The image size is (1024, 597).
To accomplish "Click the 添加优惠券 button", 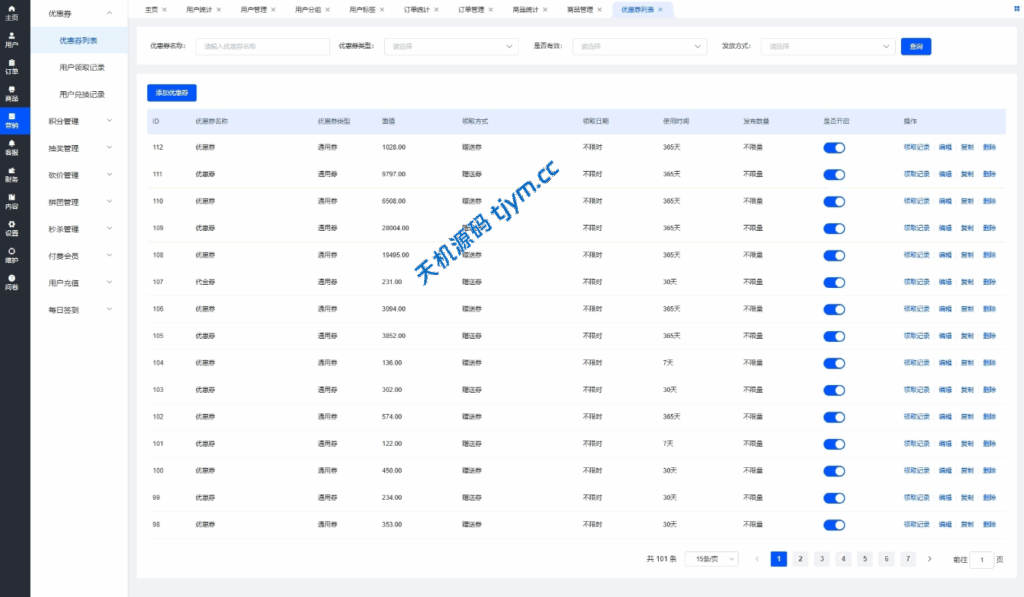I will tap(172, 92).
